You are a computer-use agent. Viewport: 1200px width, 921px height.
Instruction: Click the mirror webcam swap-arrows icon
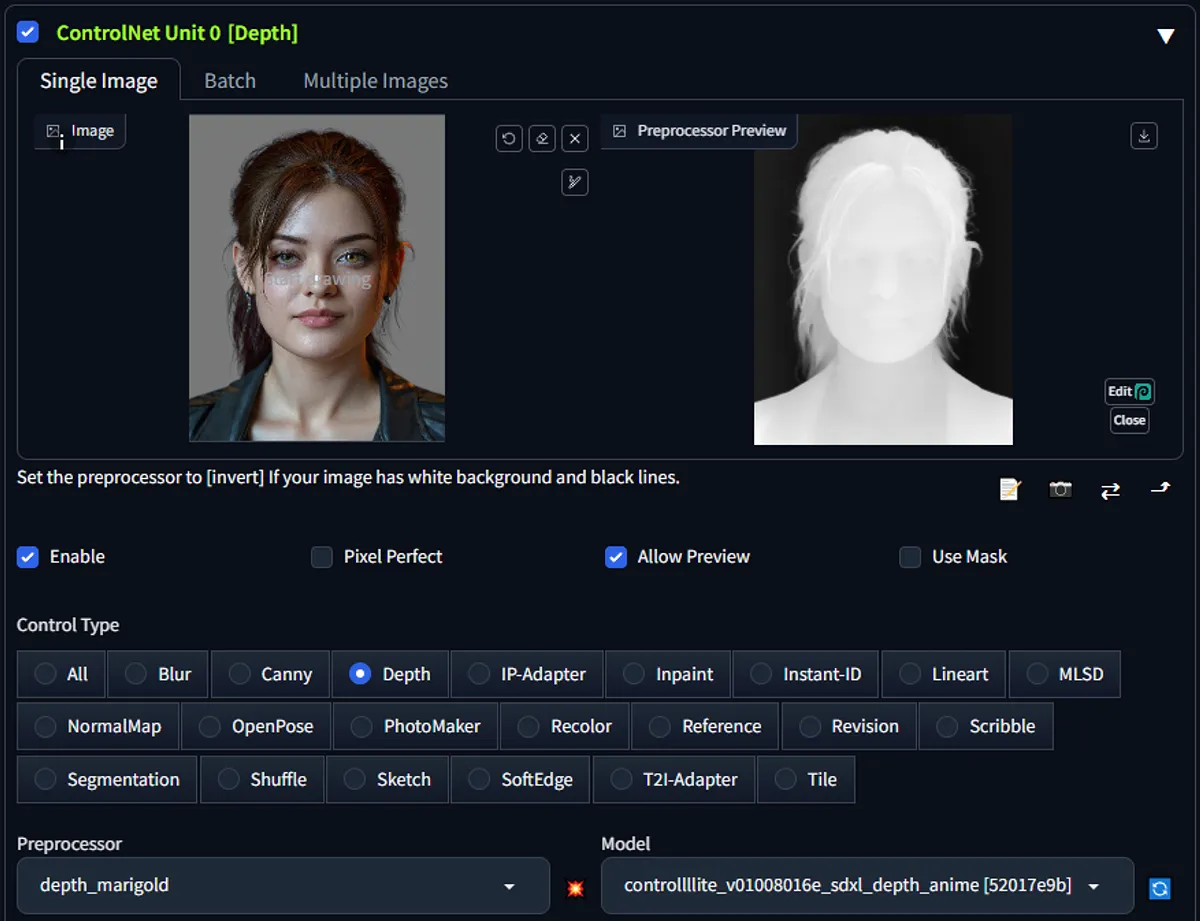[1110, 489]
